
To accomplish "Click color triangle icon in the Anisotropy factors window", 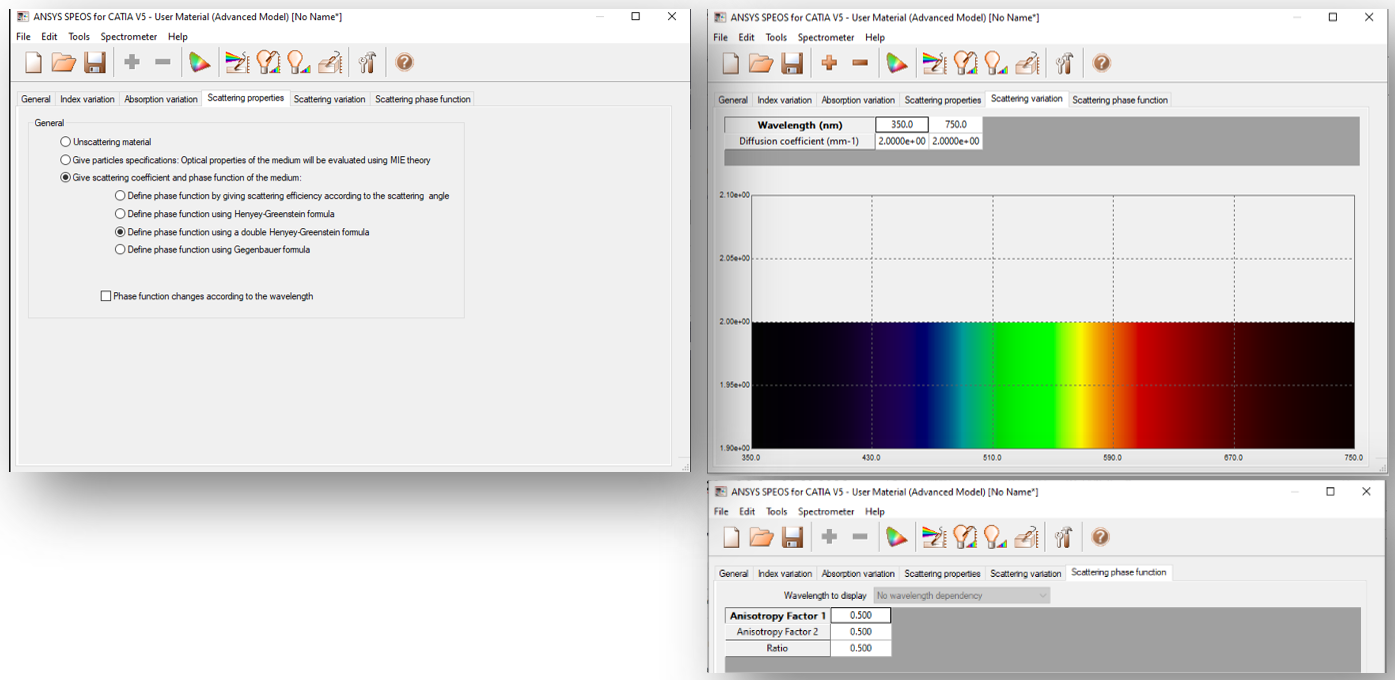I will pyautogui.click(x=897, y=537).
